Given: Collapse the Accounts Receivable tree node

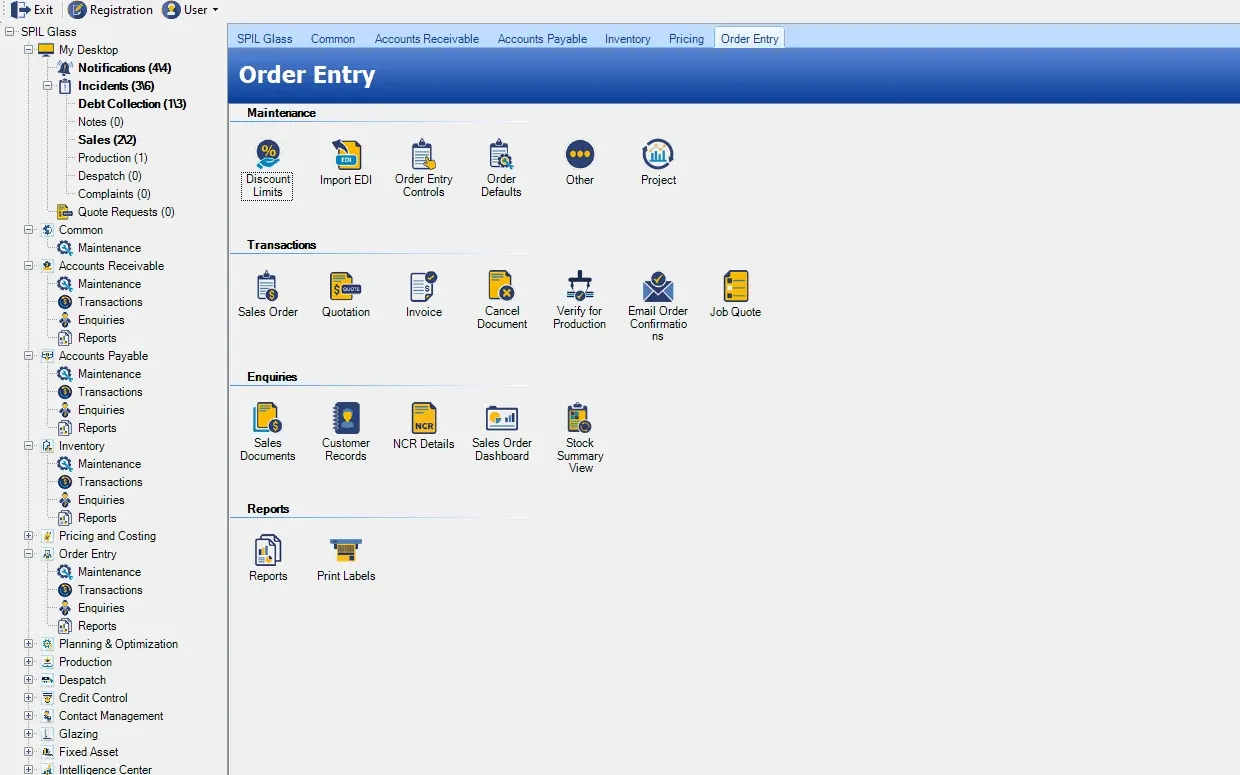Looking at the screenshot, I should tap(29, 266).
